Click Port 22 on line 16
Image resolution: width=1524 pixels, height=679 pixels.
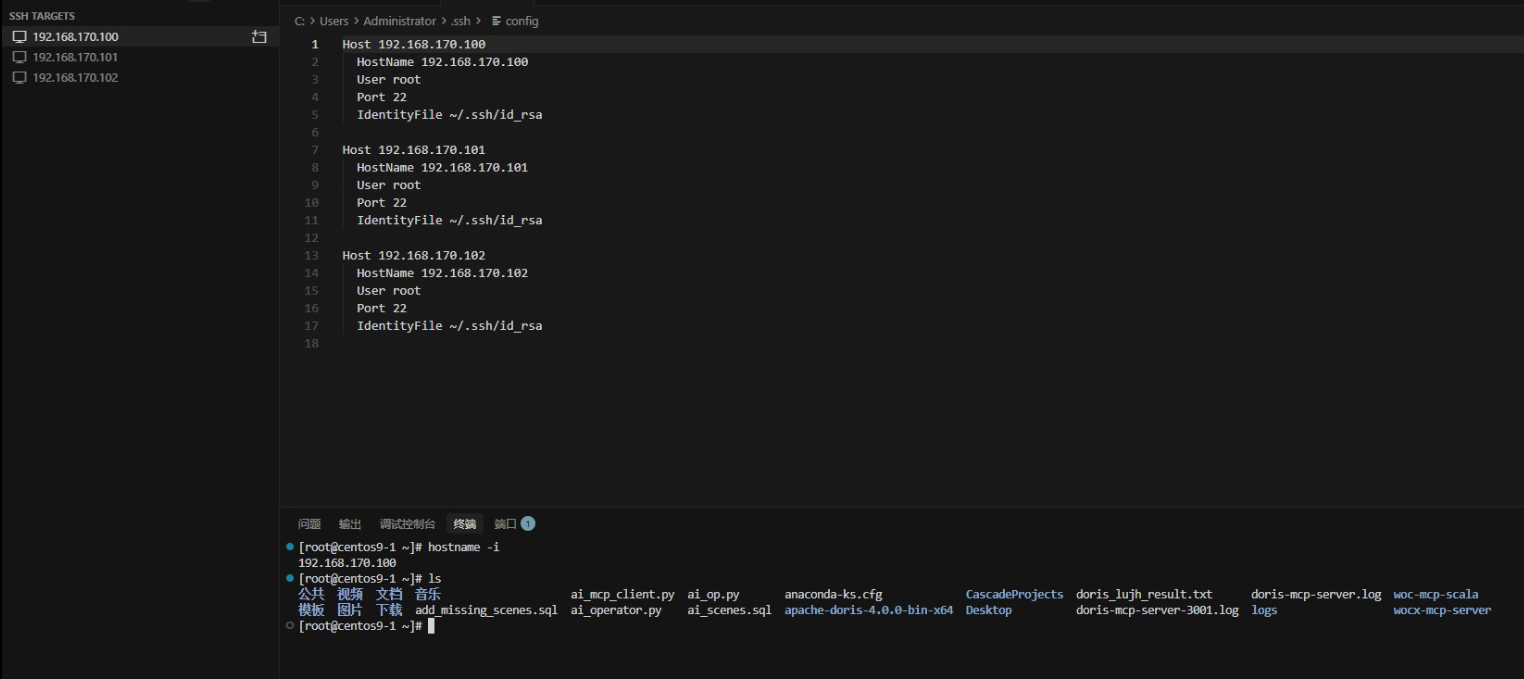coord(382,308)
